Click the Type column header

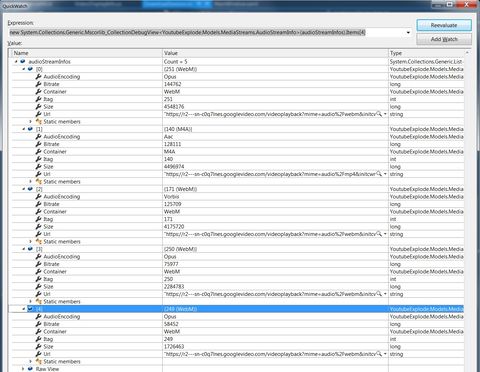pyautogui.click(x=426, y=53)
